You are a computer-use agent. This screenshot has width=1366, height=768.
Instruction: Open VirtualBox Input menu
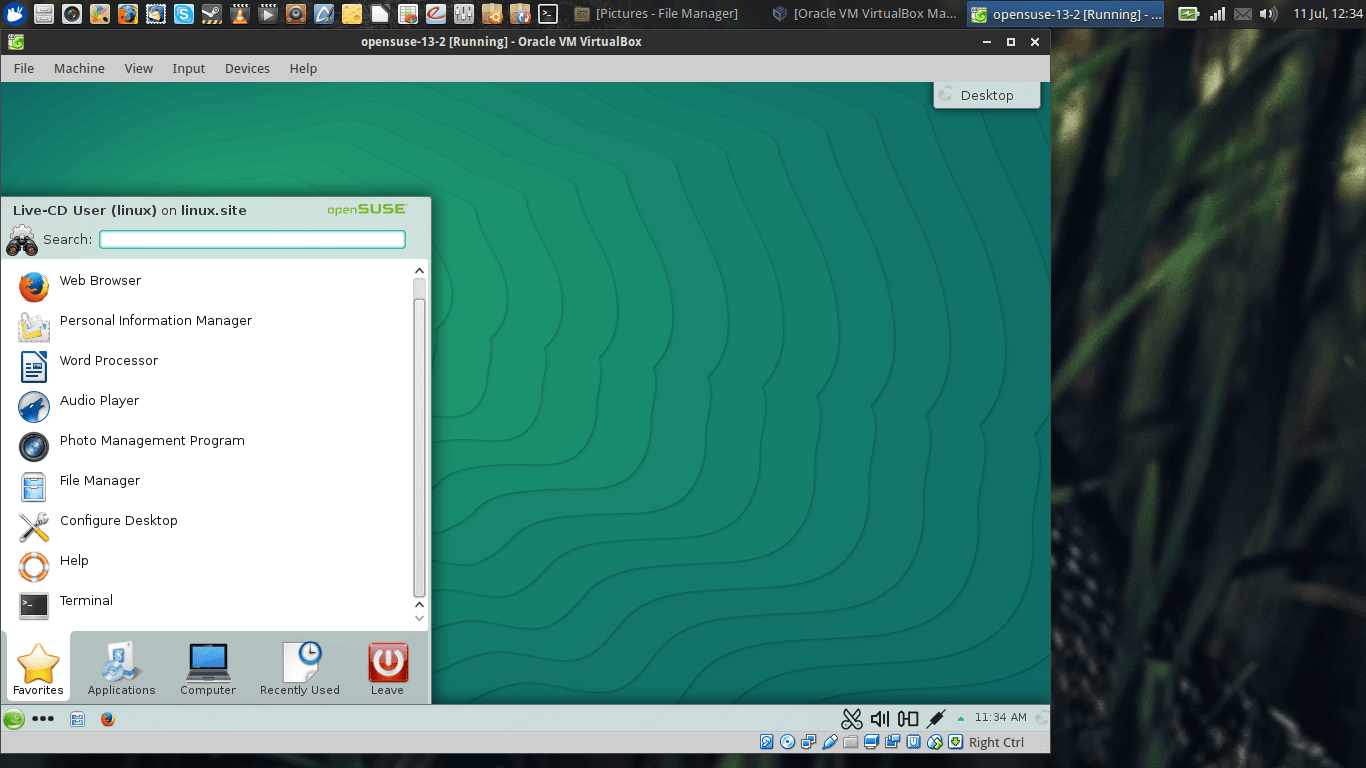tap(188, 69)
